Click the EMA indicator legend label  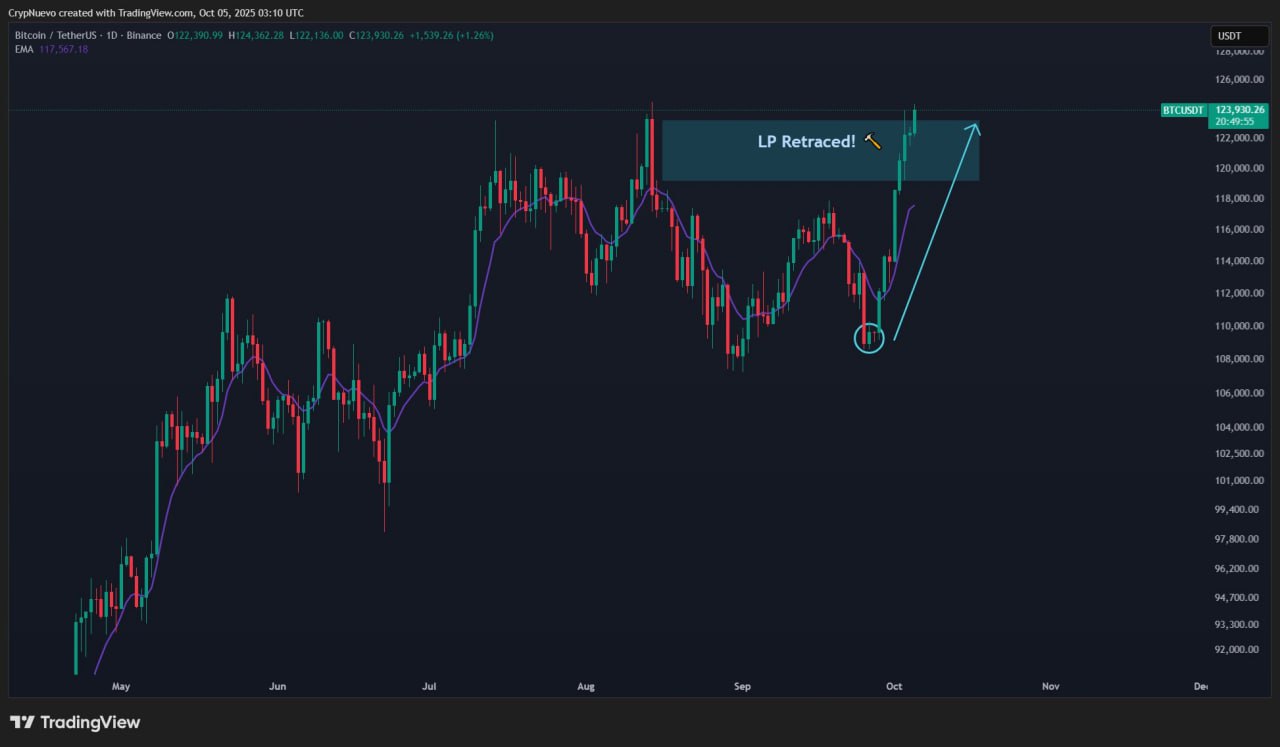pyautogui.click(x=23, y=49)
